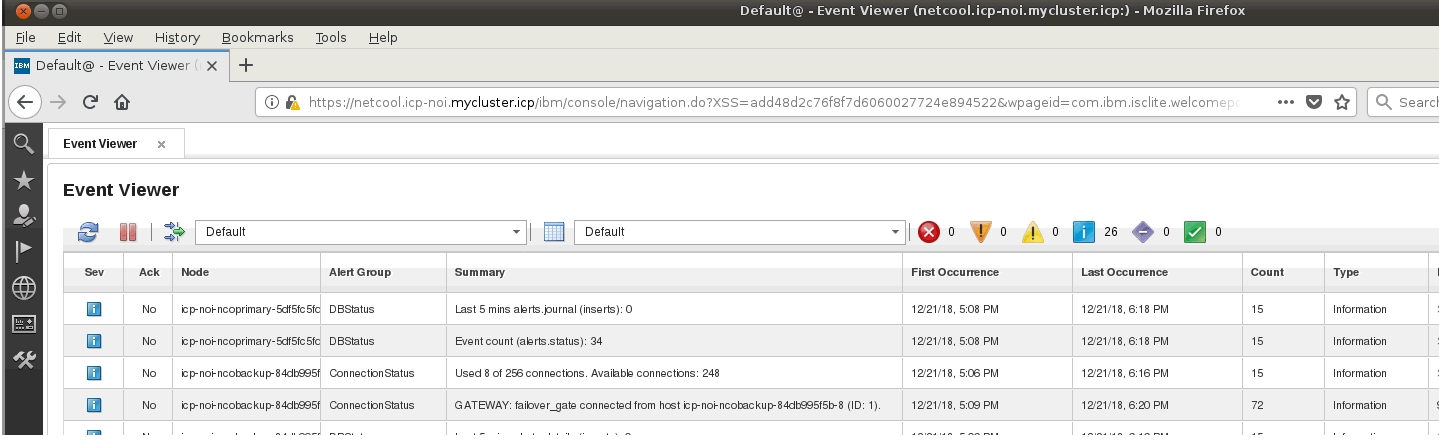Viewport: 1439px width, 441px height.
Task: Sort by the Node column header
Action: 247,272
